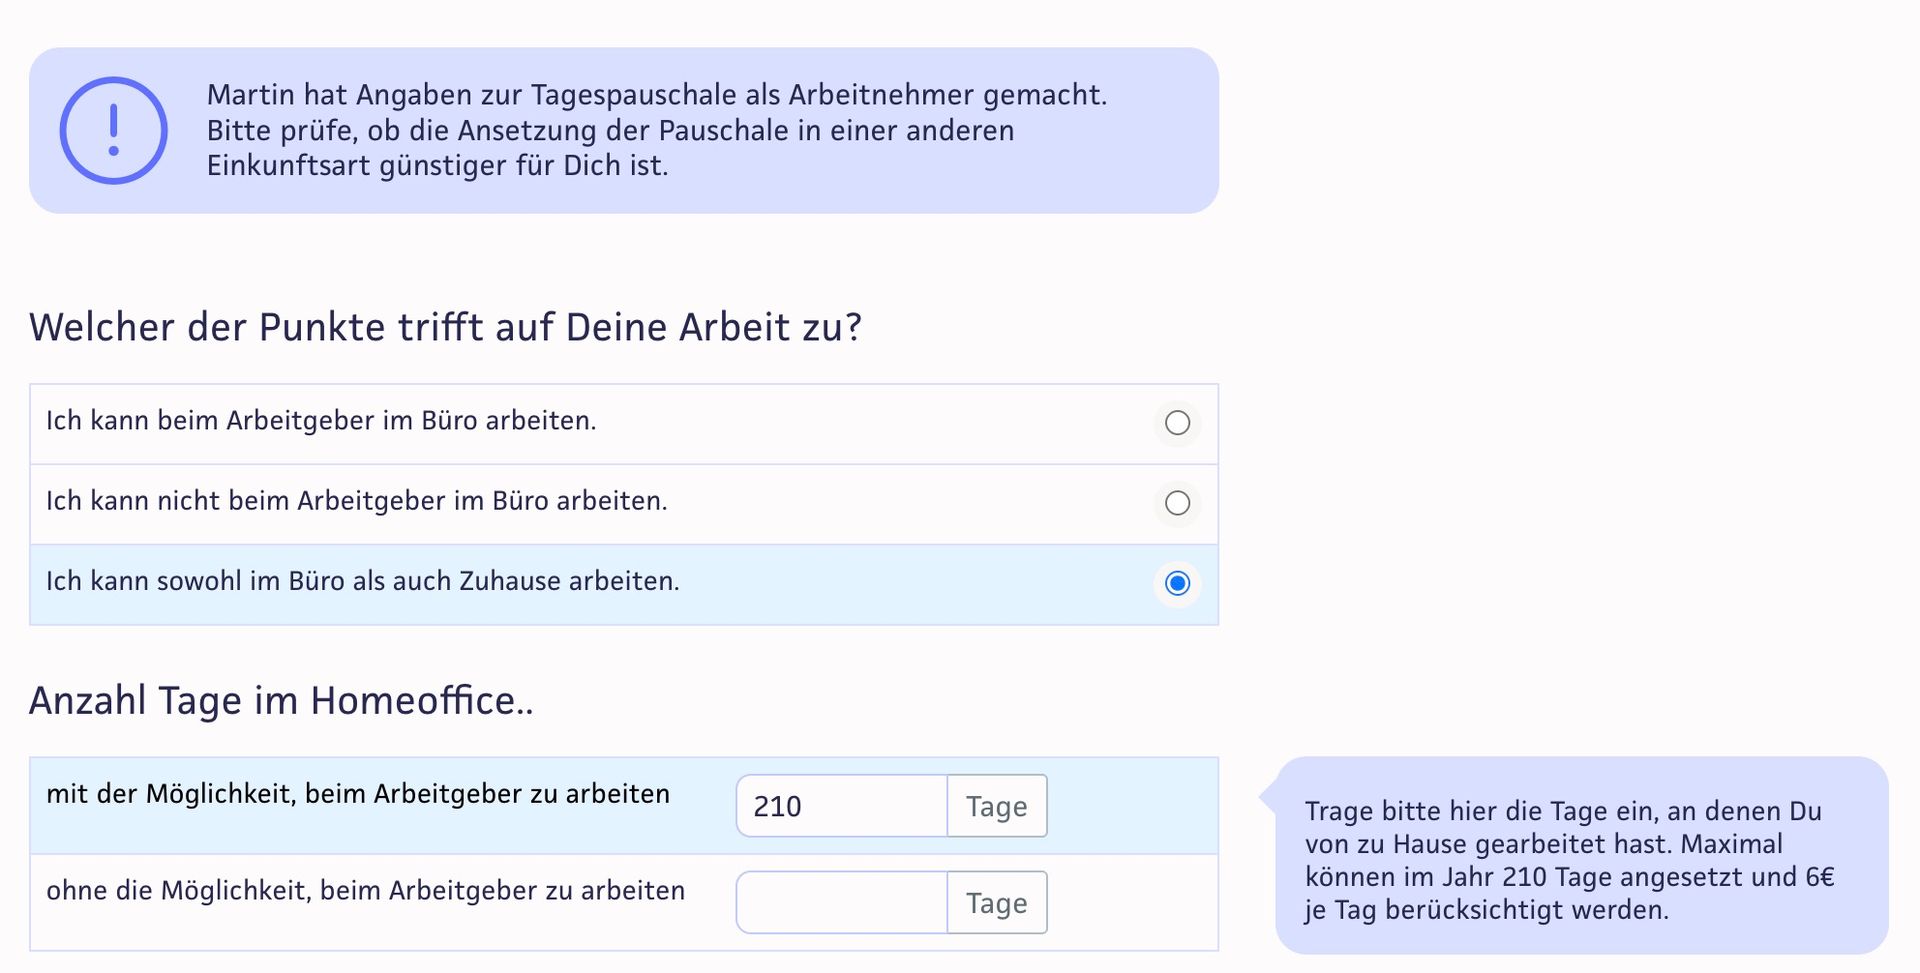Image resolution: width=1920 pixels, height=973 pixels.
Task: Click the text 'Ich kann beim Arbeitgeber im Büro arbeiten.'
Action: (x=321, y=421)
